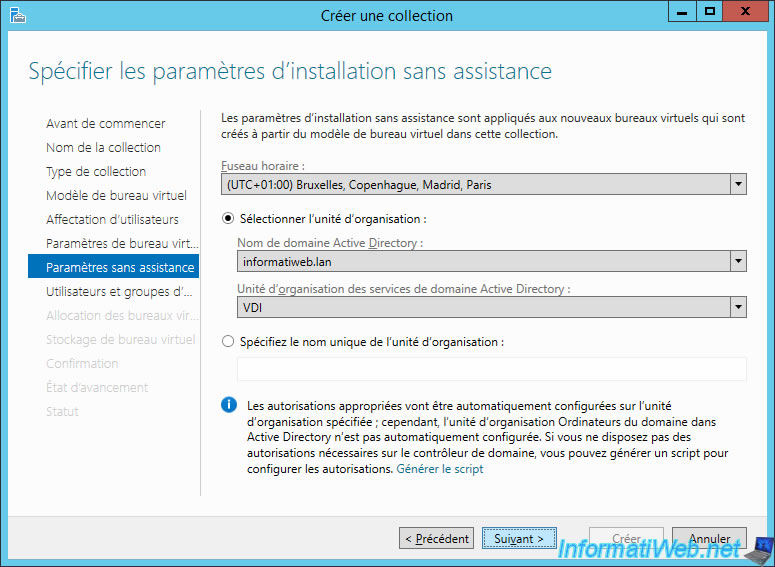Click the organizational unit distinguished name text field
775x567 pixels.
[491, 369]
